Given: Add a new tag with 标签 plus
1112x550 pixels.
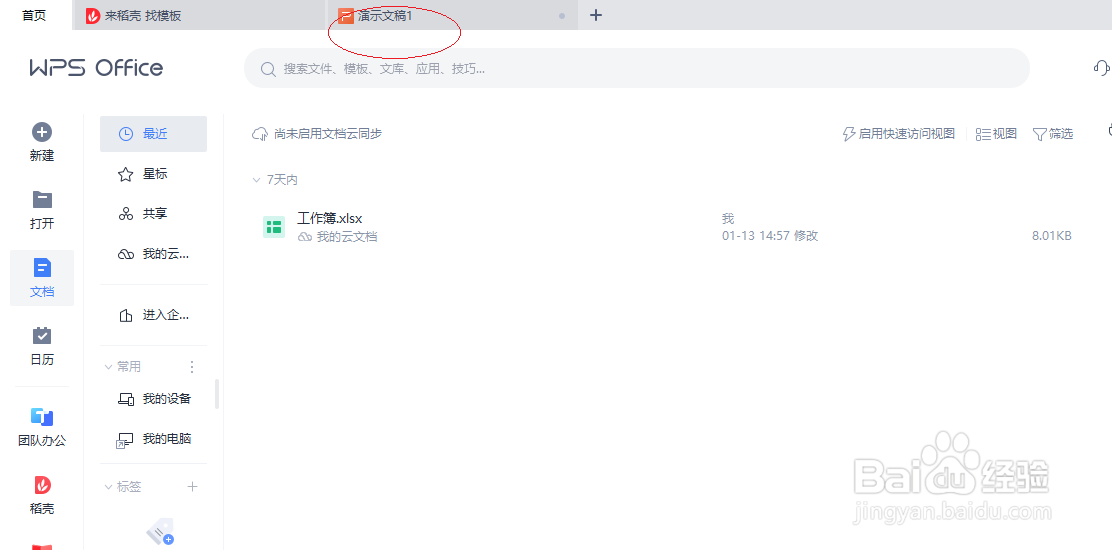Looking at the screenshot, I should [192, 487].
